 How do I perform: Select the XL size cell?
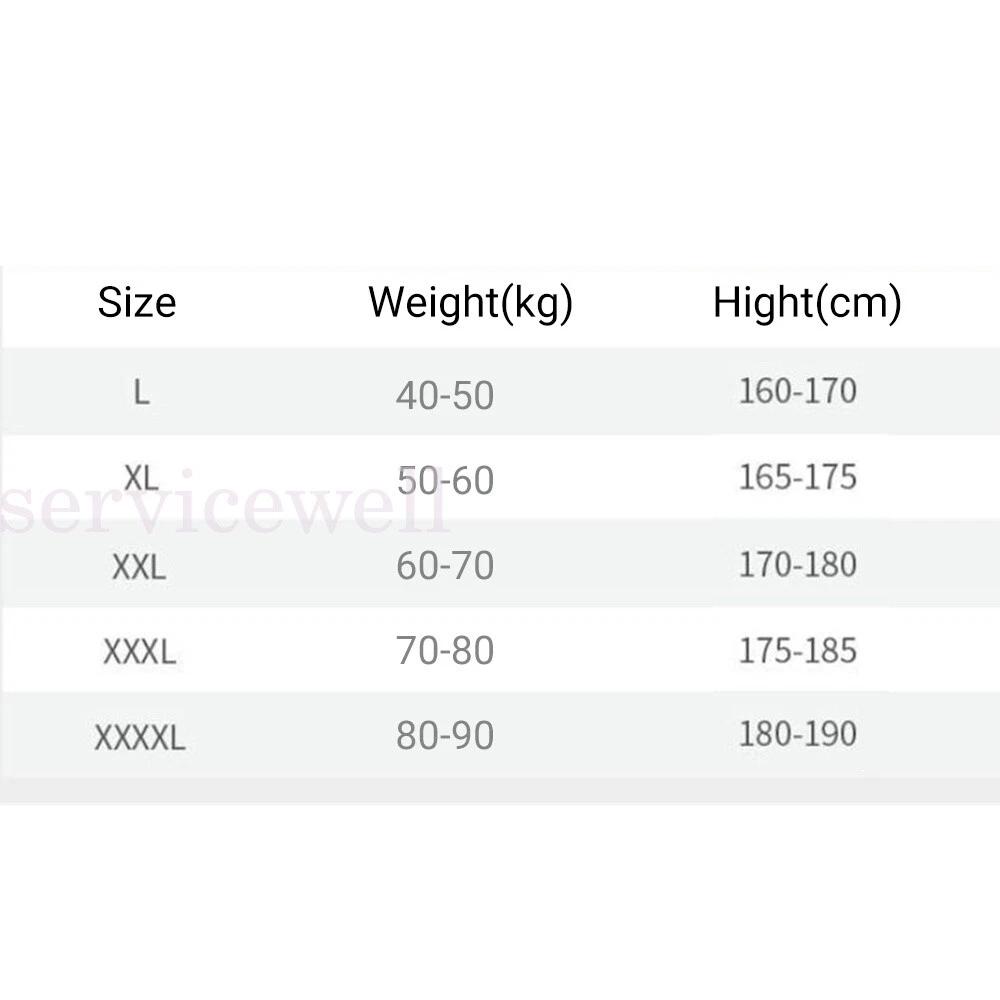click(x=141, y=478)
